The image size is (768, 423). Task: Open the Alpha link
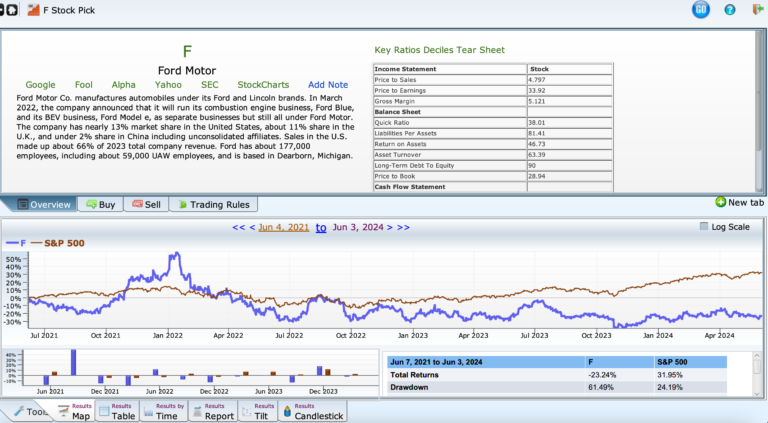[x=123, y=85]
